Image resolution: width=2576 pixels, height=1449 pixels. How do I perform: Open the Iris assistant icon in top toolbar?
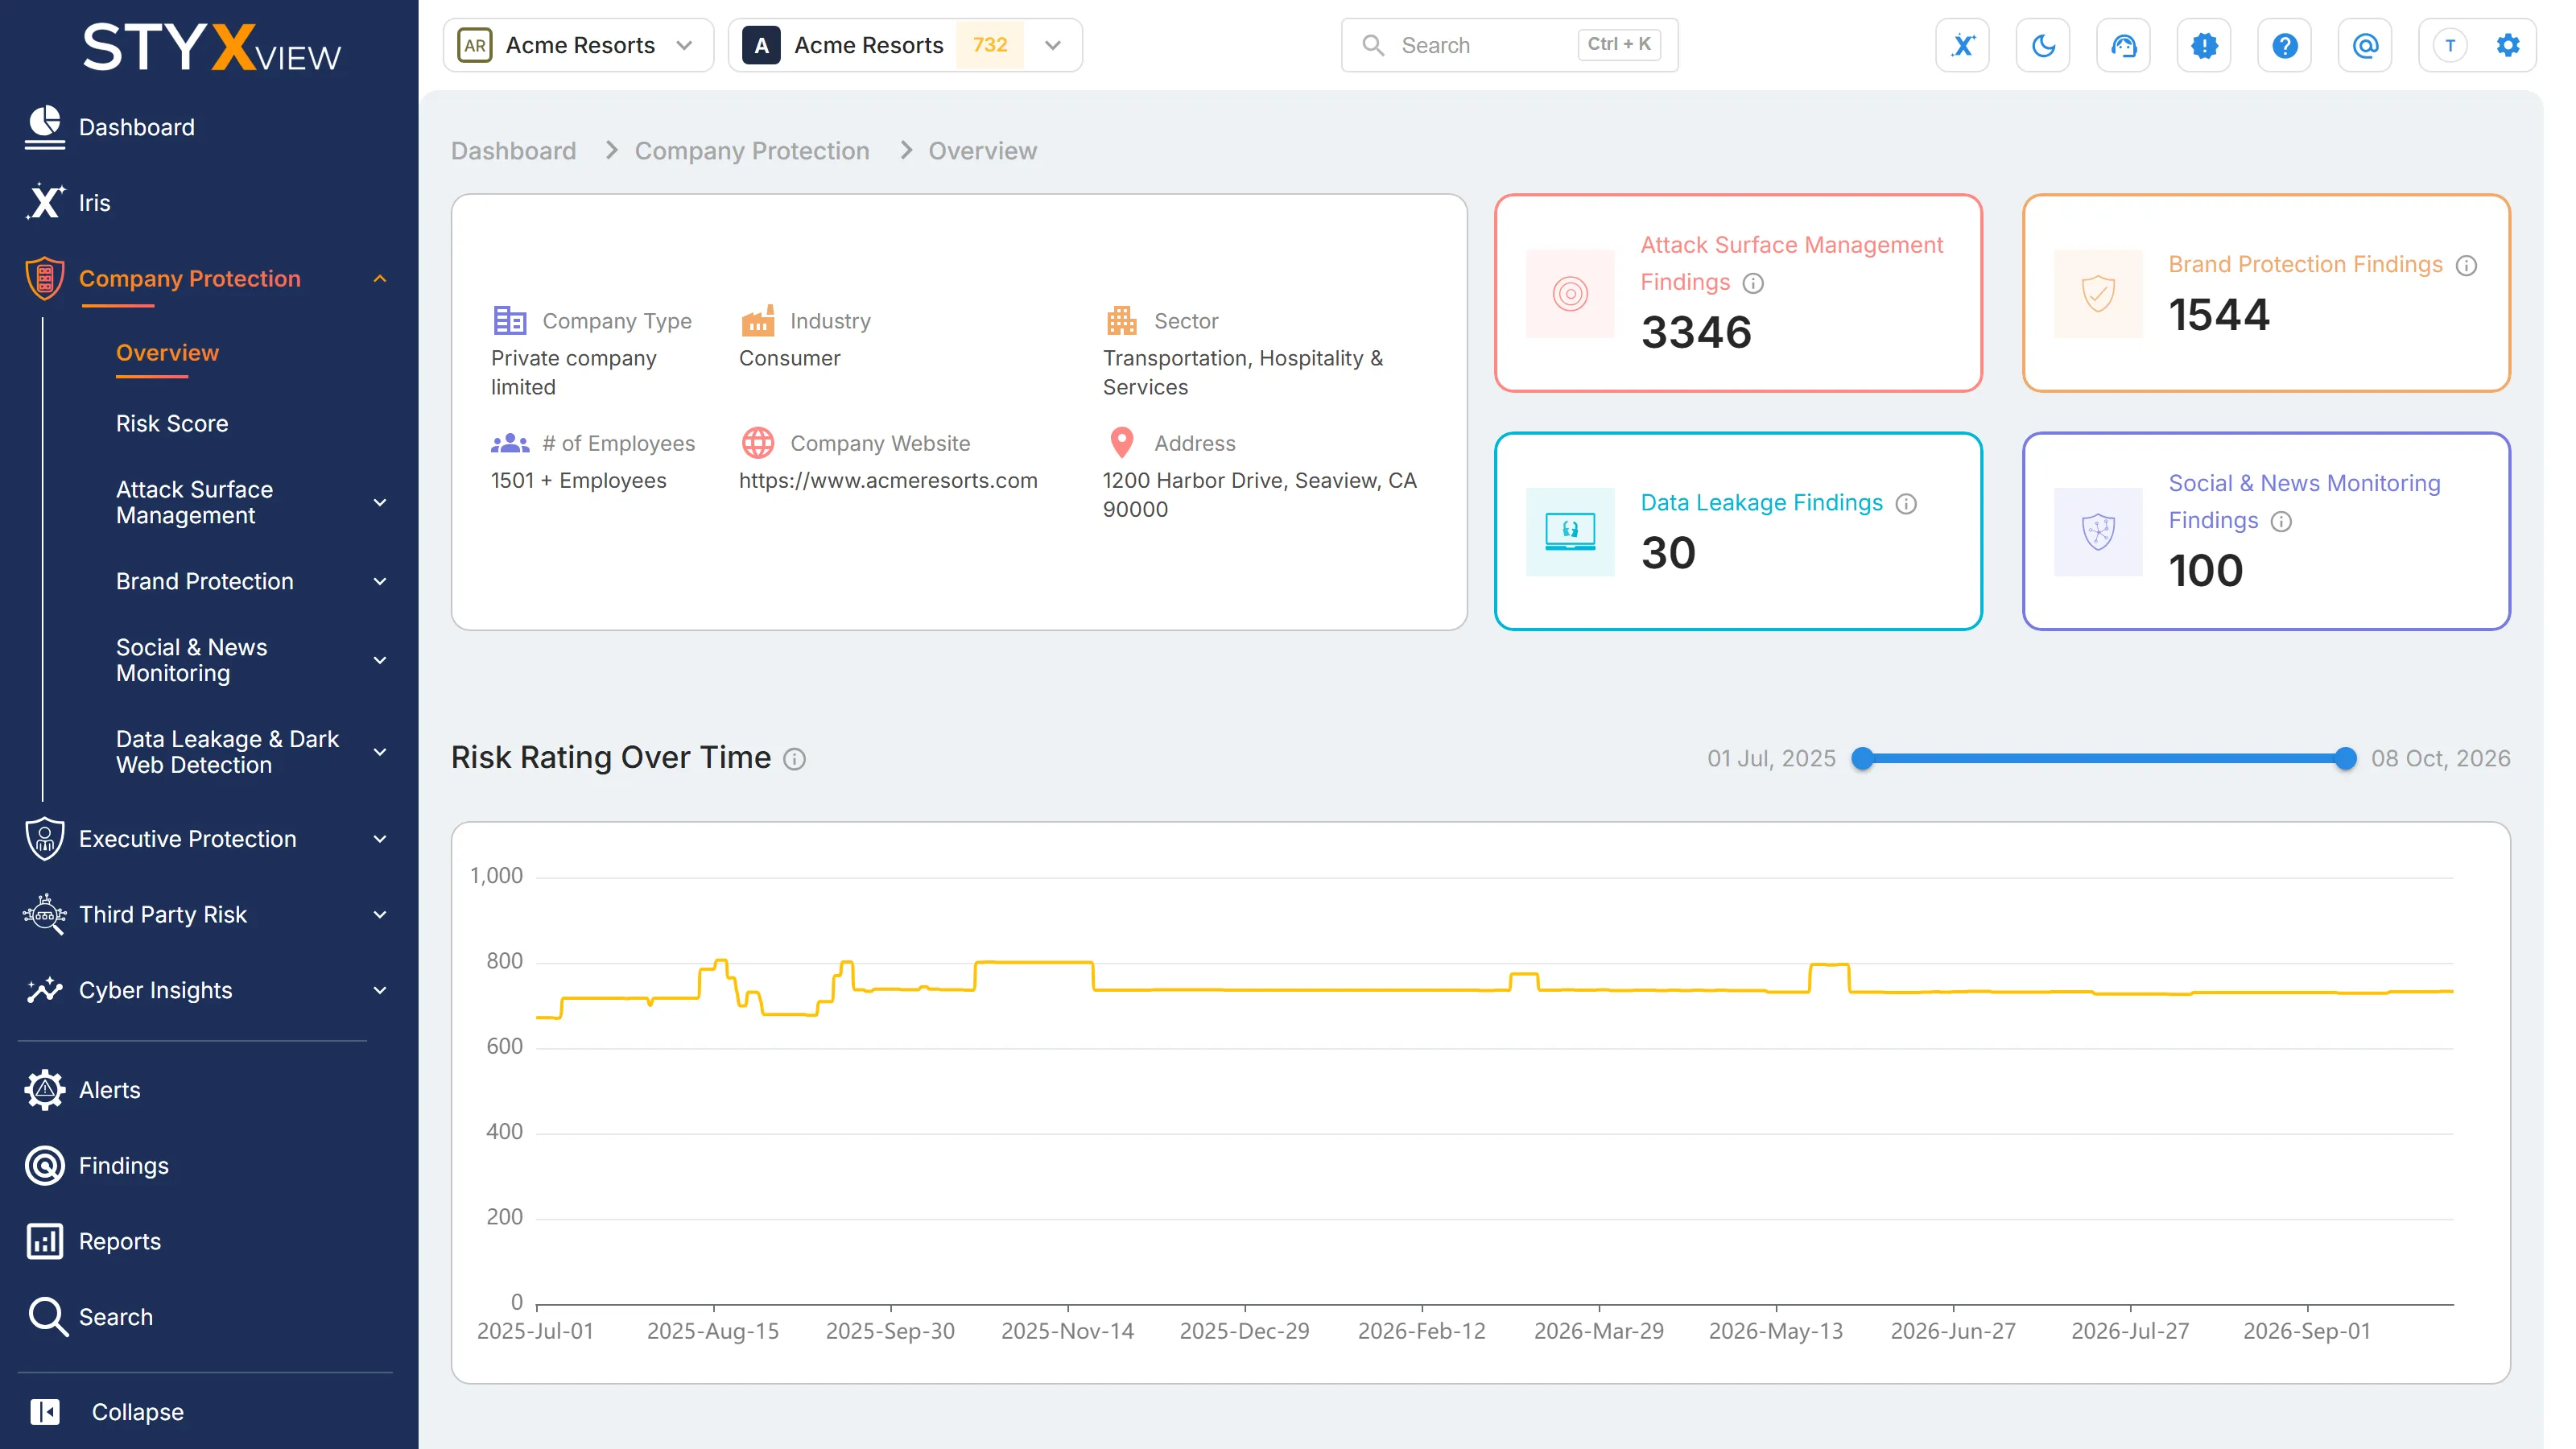coord(1962,45)
